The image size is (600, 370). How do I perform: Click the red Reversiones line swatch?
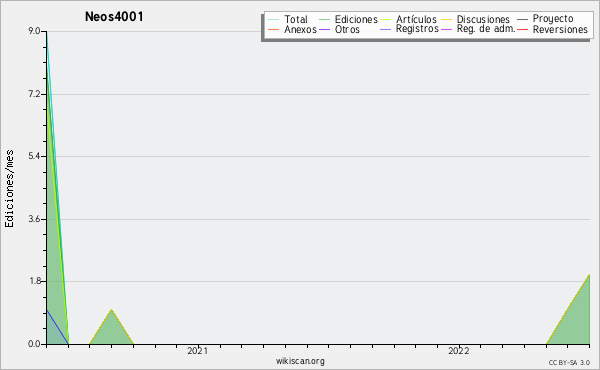(522, 29)
